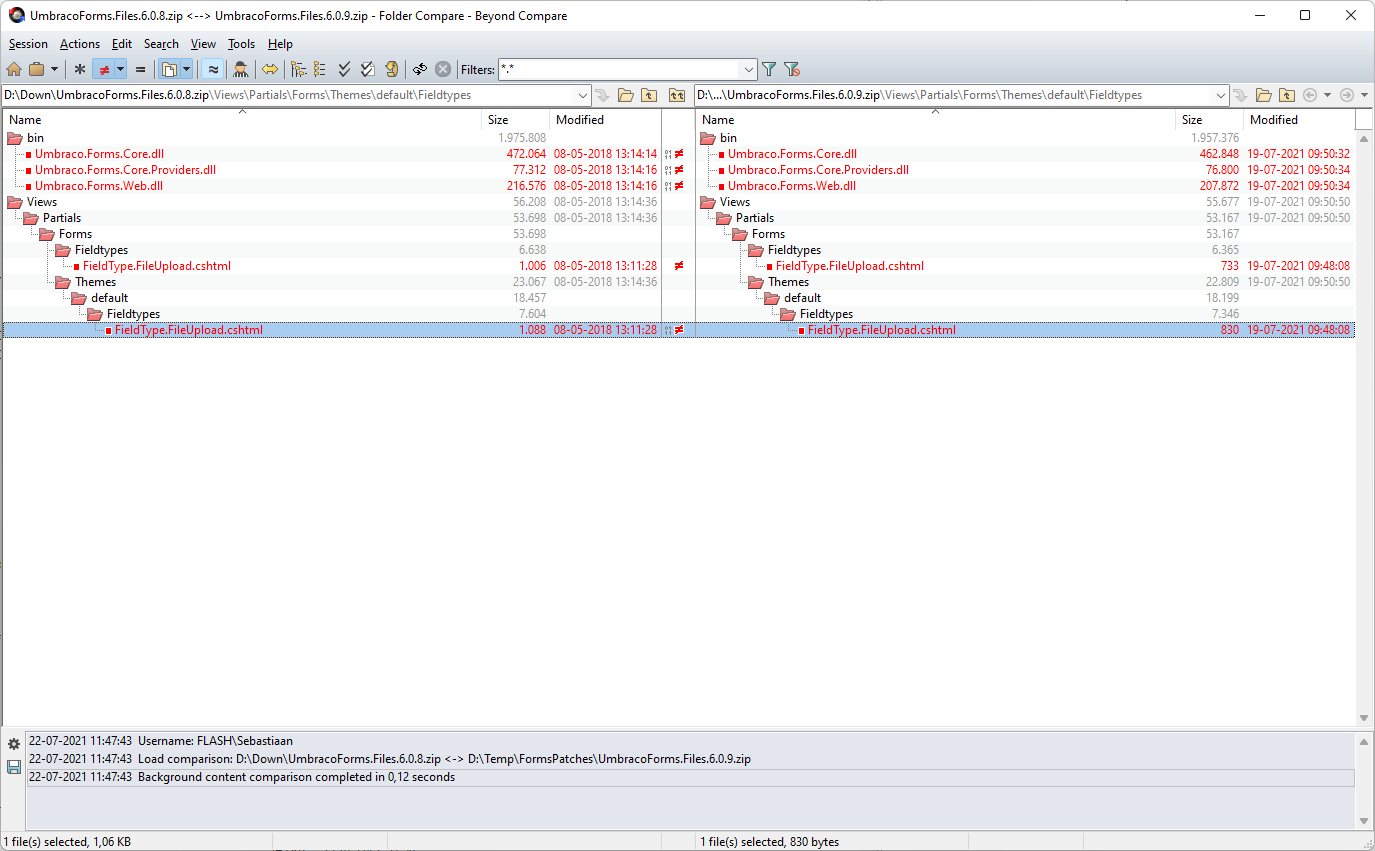Click the Select All checkmark icon
The width and height of the screenshot is (1375, 851).
tap(345, 69)
